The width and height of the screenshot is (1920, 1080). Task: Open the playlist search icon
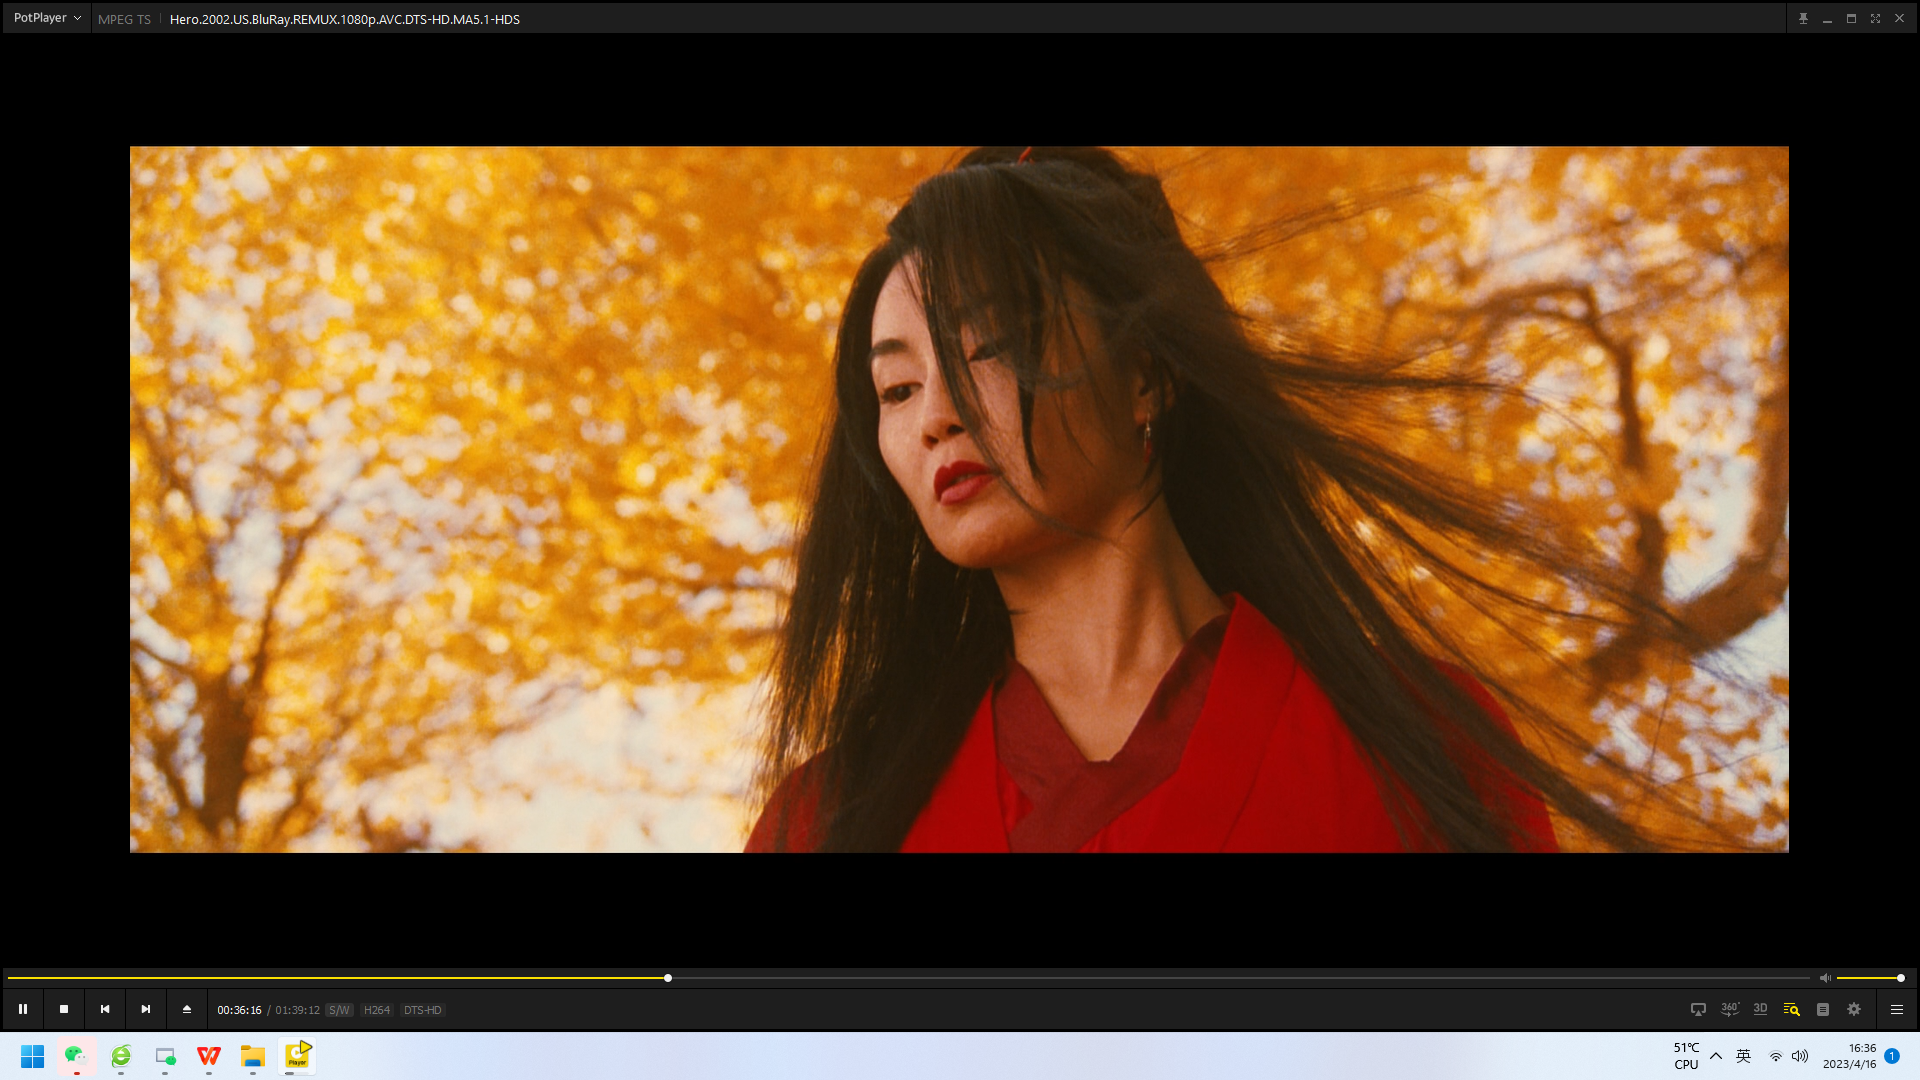click(x=1791, y=1009)
